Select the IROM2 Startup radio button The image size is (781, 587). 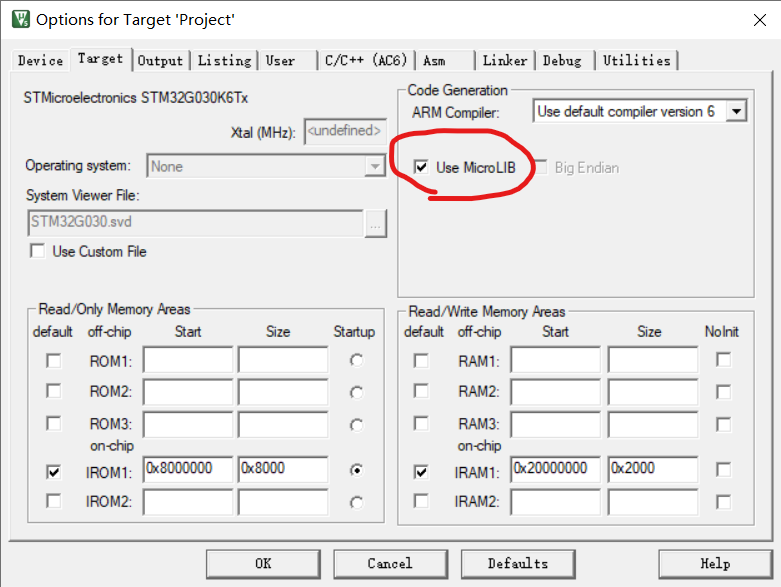(356, 502)
